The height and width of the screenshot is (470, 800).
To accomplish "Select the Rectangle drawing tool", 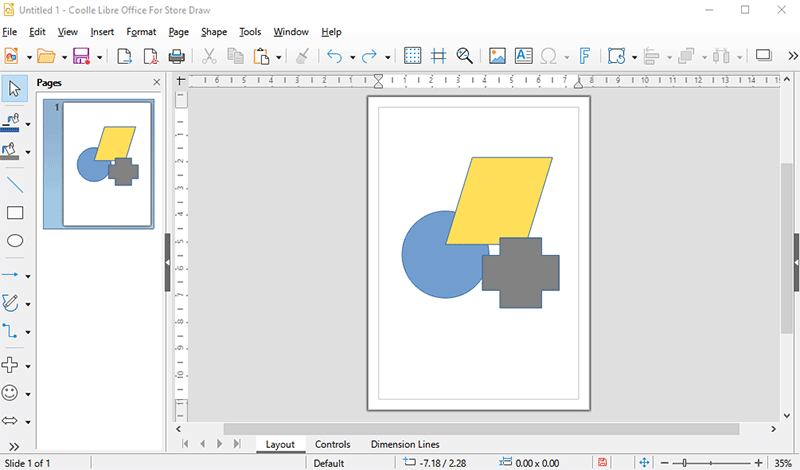I will point(15,213).
